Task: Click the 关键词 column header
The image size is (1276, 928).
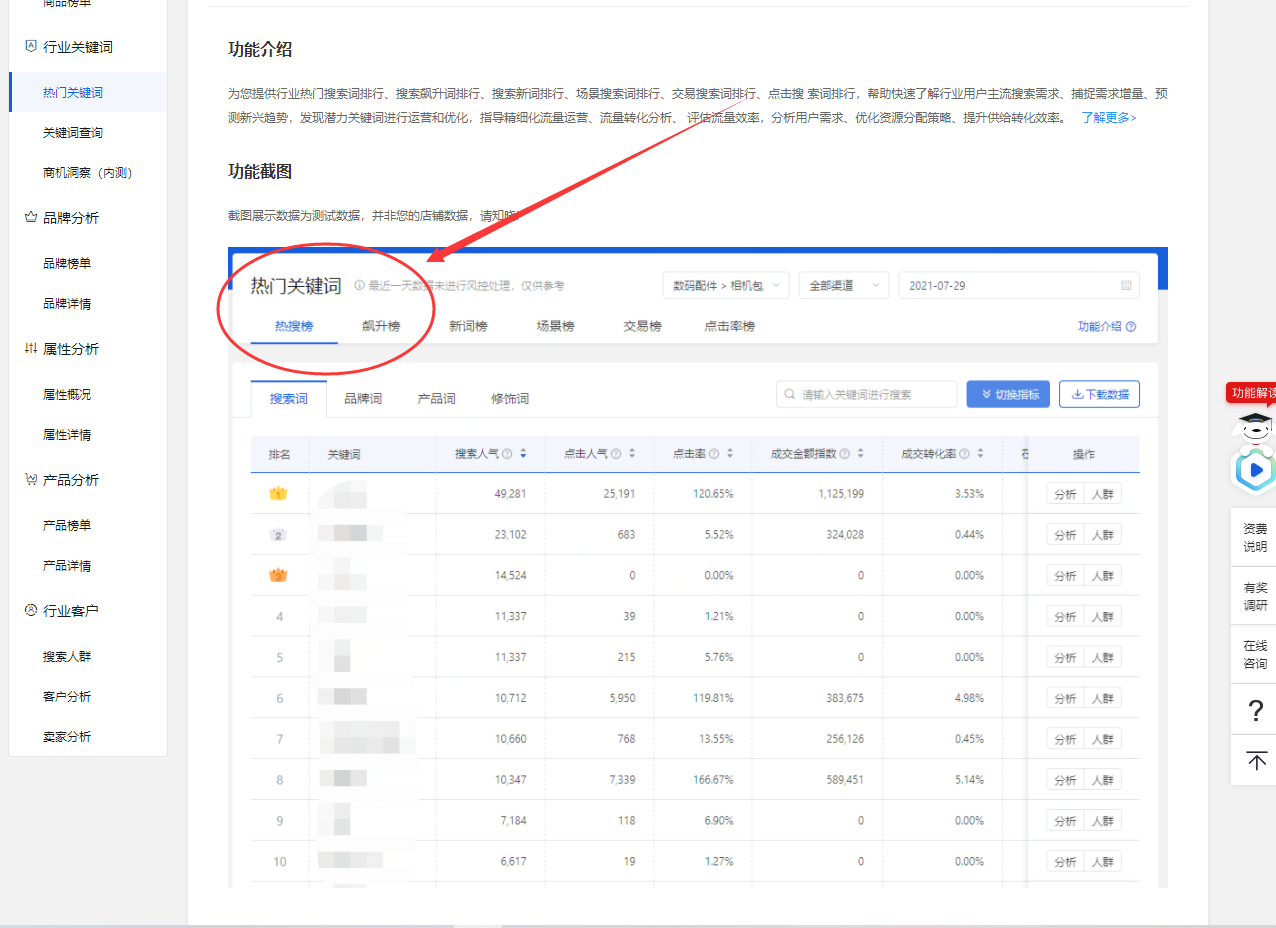Action: point(344,454)
